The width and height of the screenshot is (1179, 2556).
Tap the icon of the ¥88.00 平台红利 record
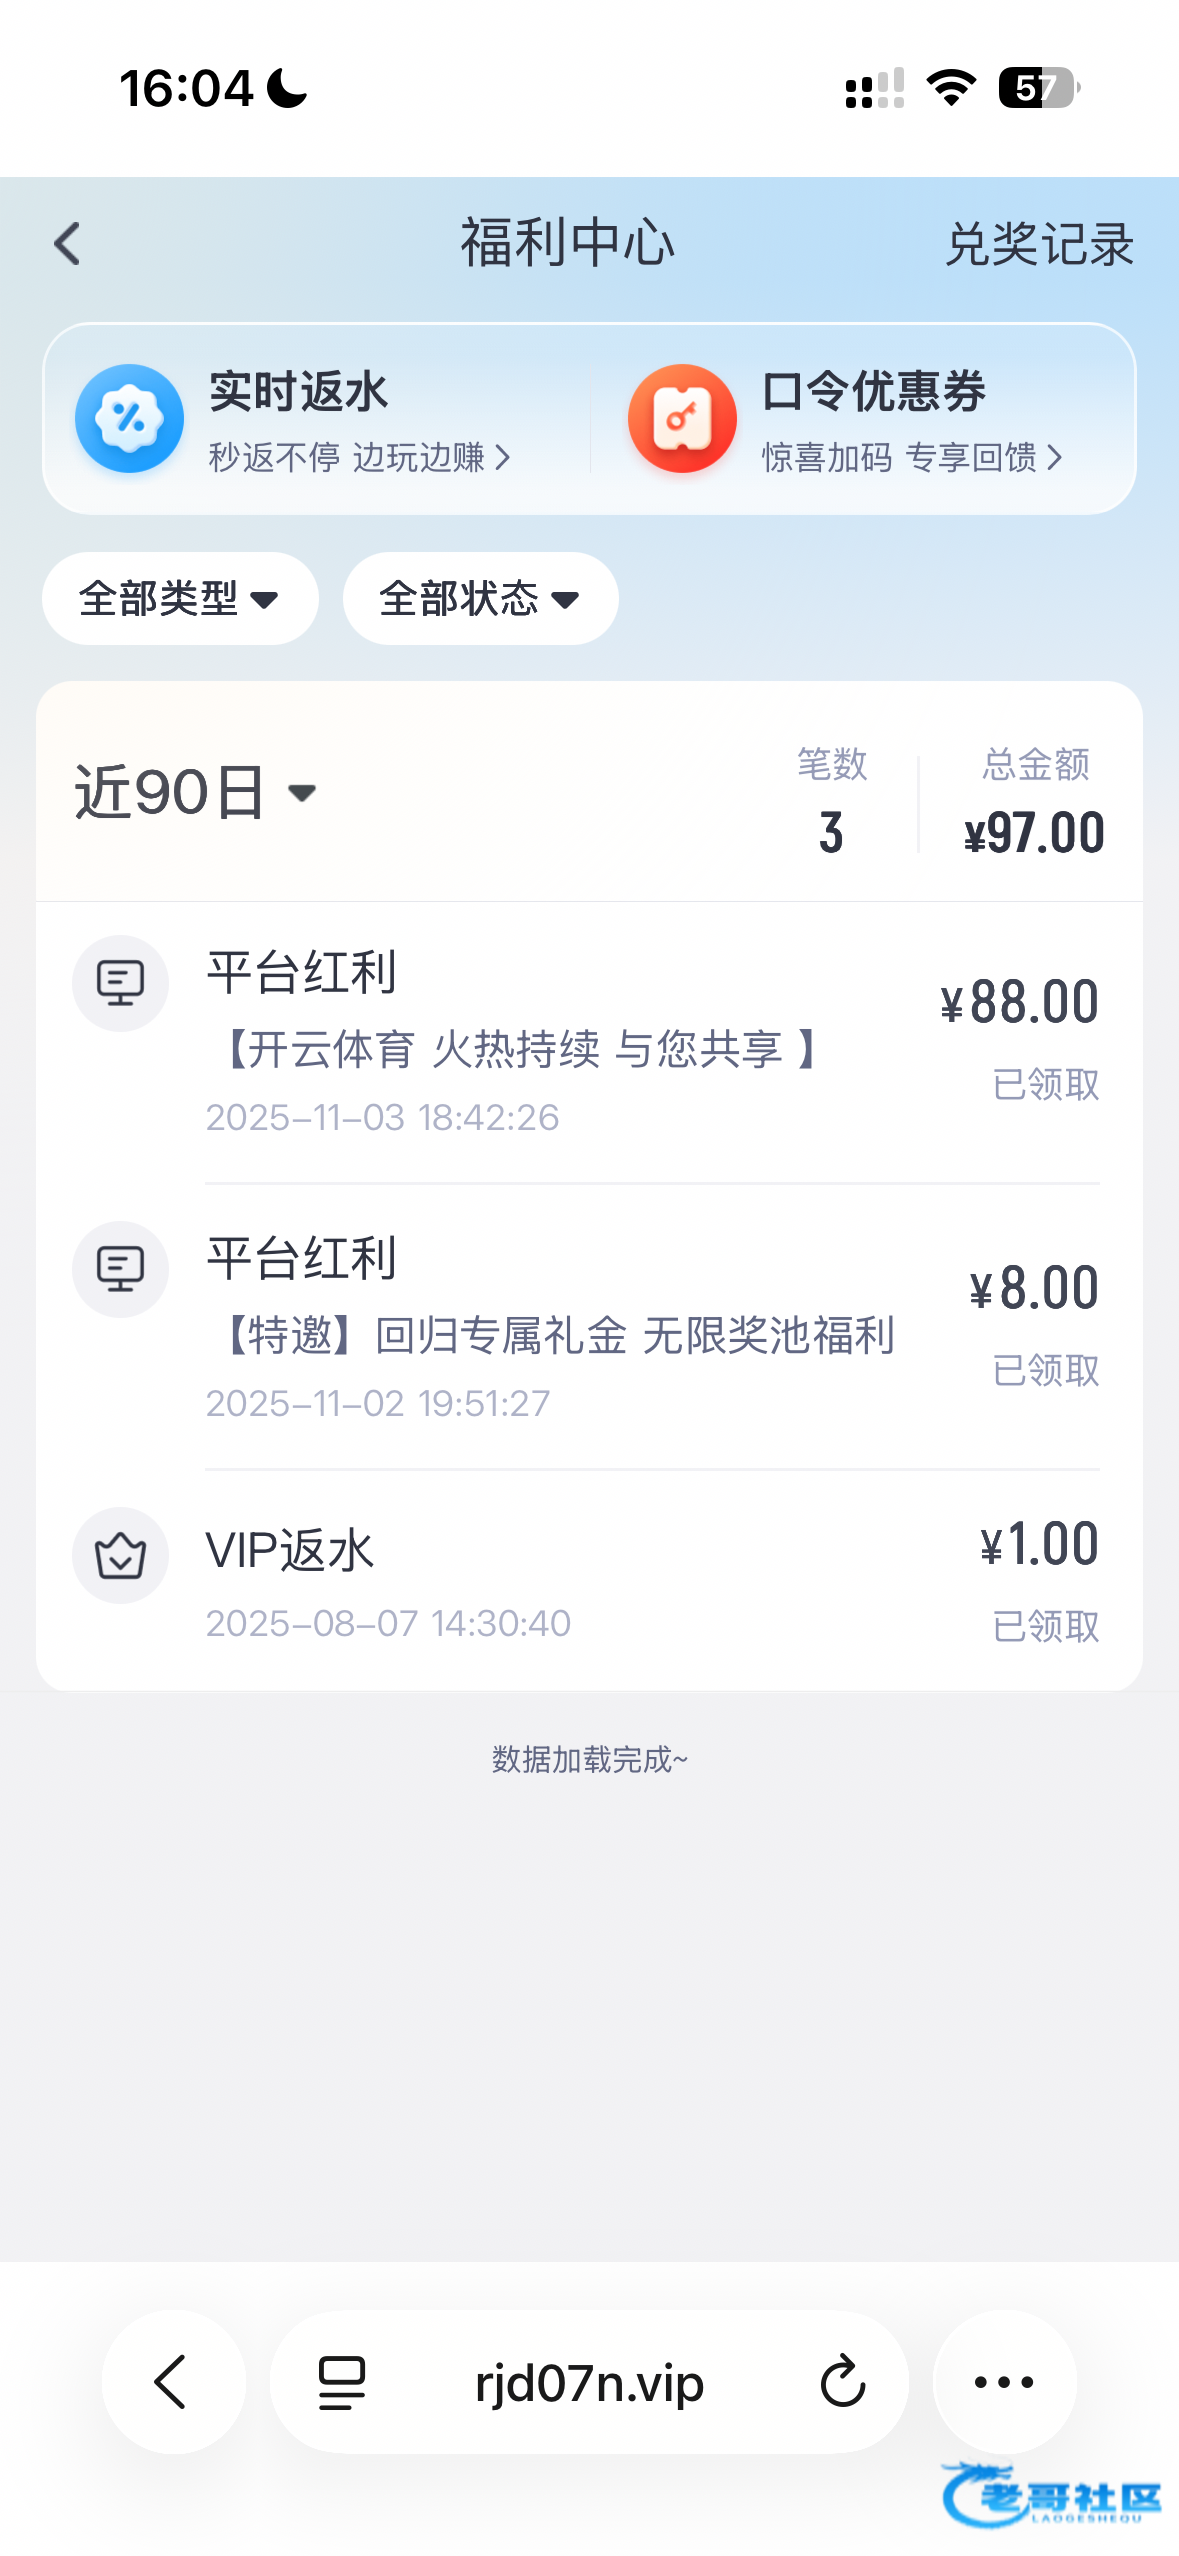pos(121,983)
